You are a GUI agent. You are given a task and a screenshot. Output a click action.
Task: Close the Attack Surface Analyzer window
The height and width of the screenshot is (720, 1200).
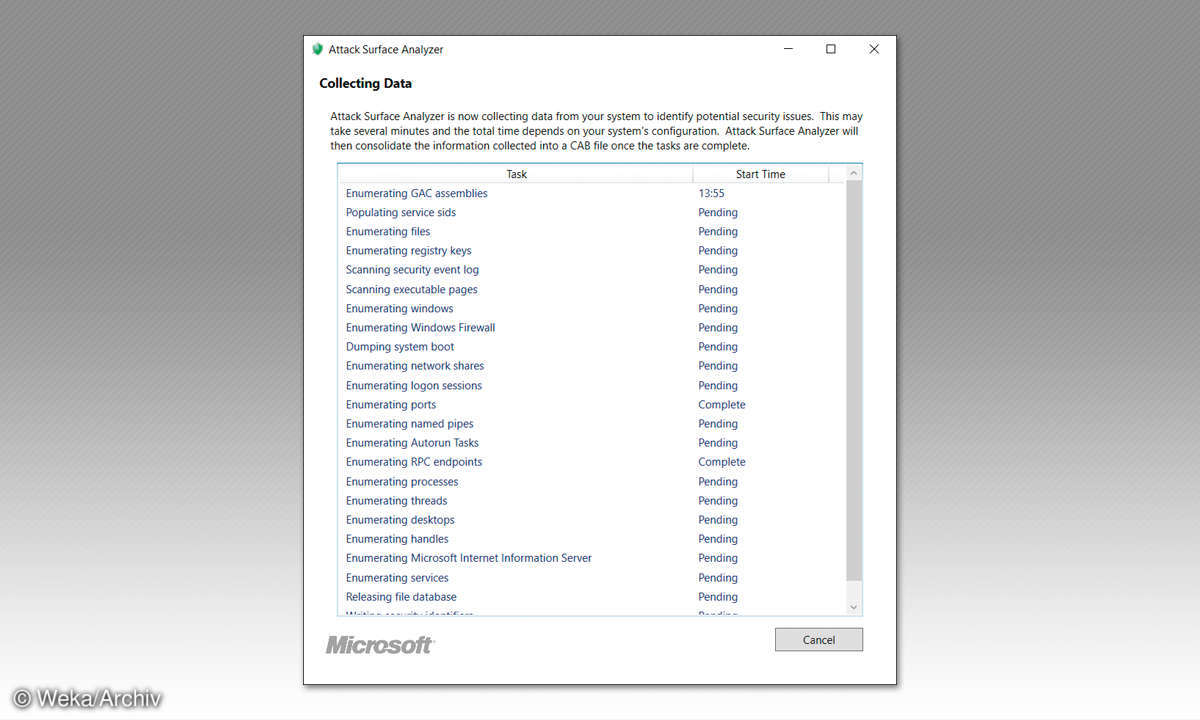click(x=874, y=49)
